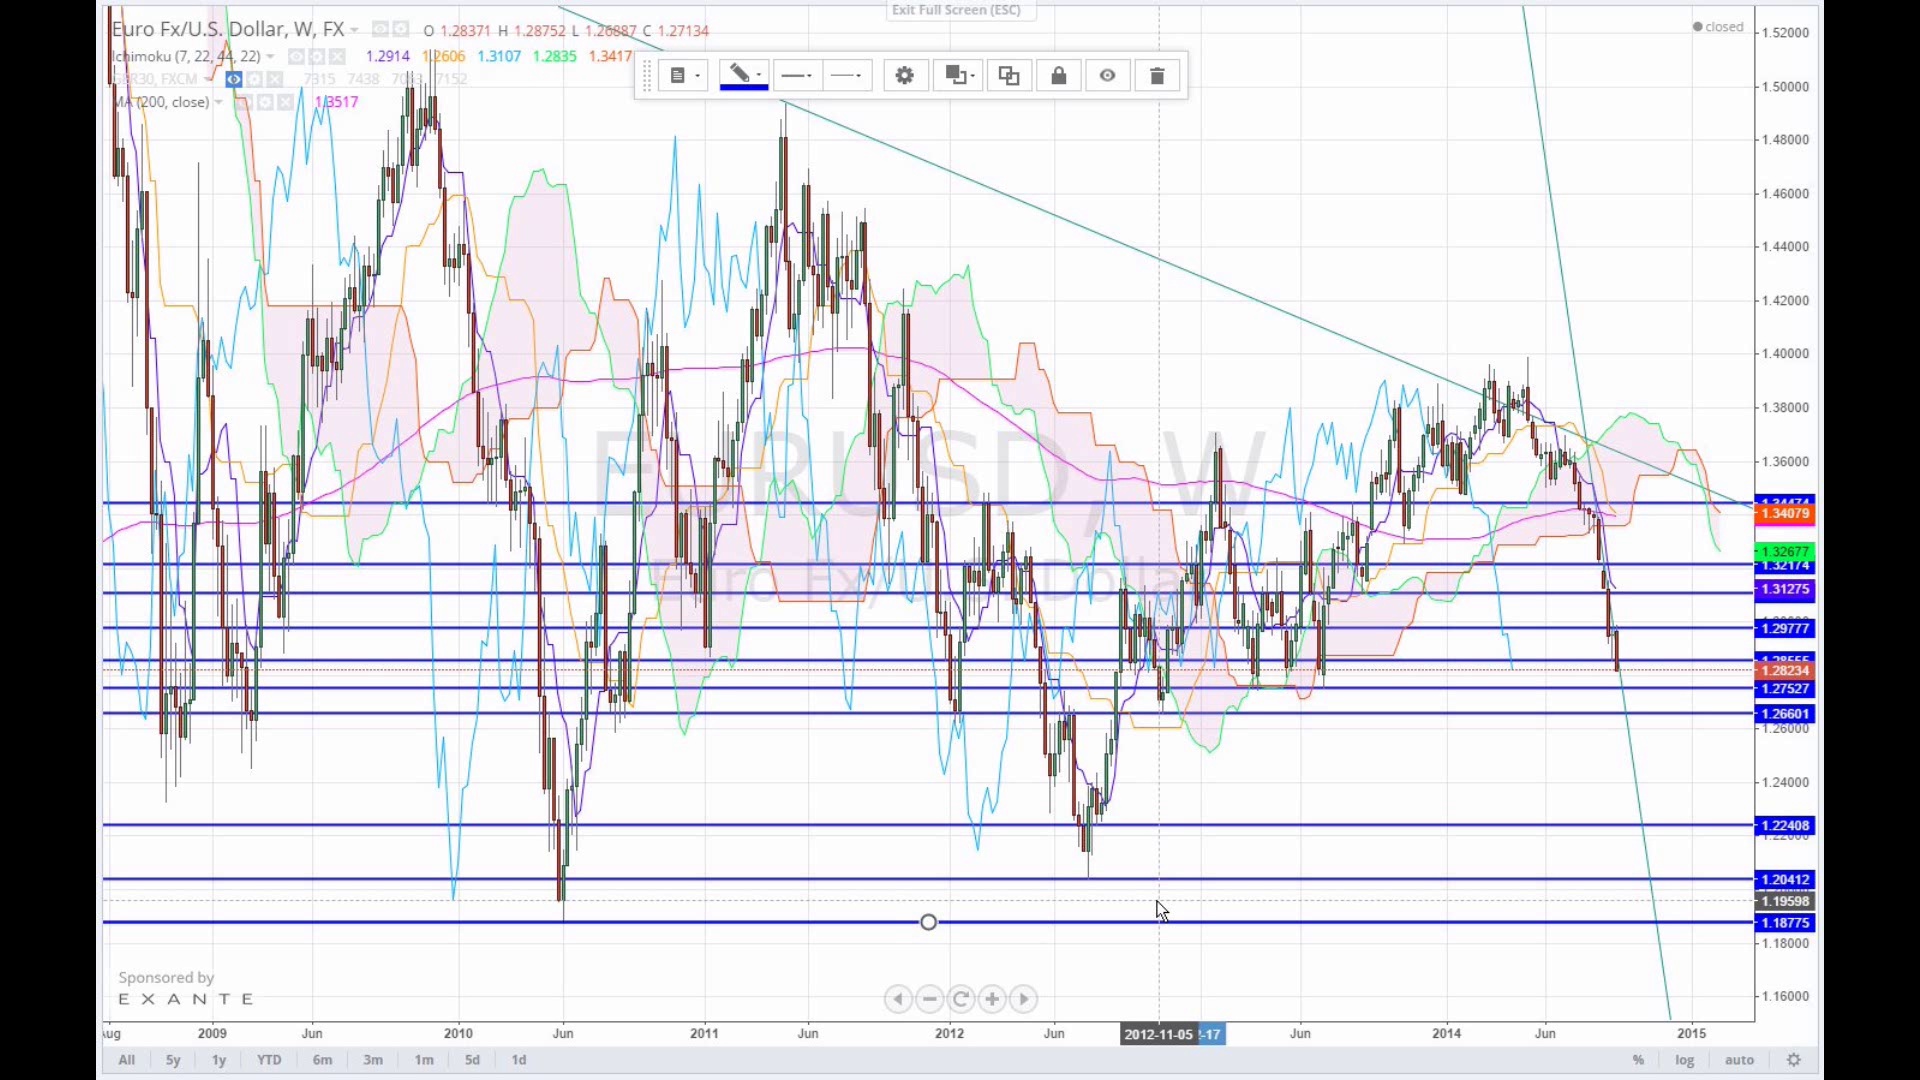
Task: Expand line style dropdown in toolbar
Action: pos(847,76)
